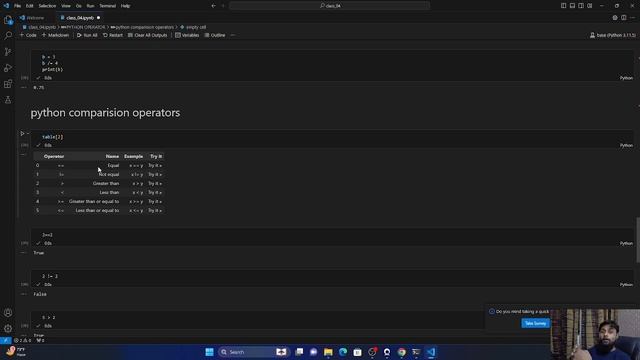
Task: Open editor More Actions ellipsis
Action: pyautogui.click(x=632, y=18)
